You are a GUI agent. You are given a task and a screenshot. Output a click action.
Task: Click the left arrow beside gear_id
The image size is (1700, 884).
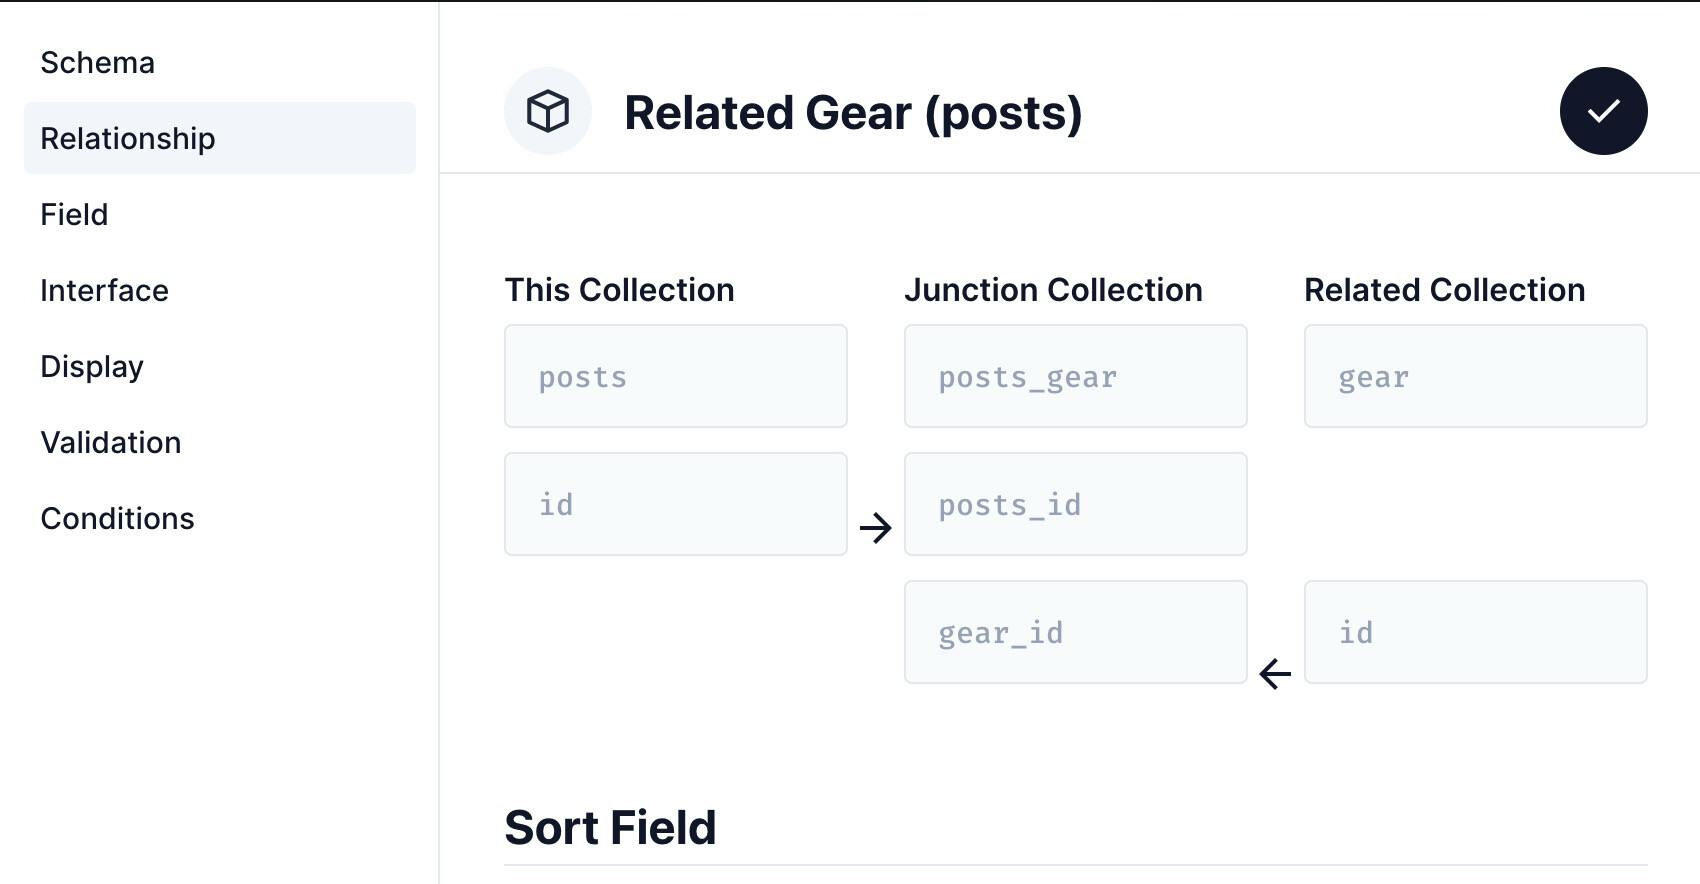point(1275,673)
